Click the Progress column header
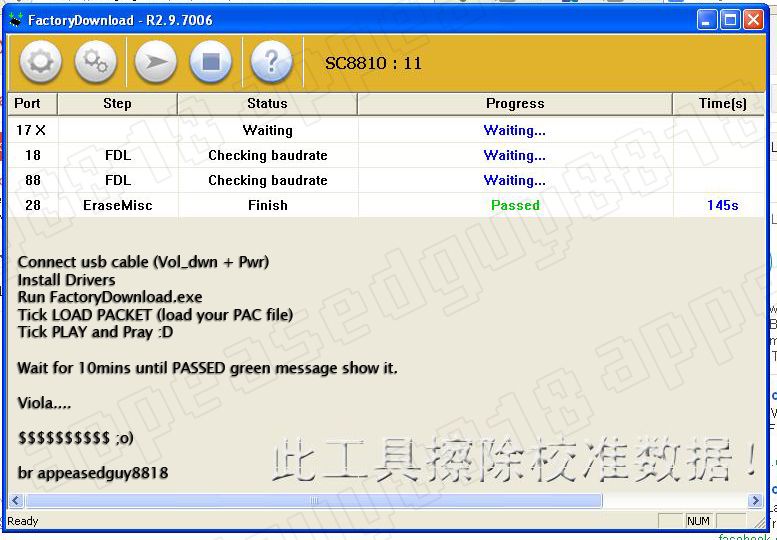 514,104
